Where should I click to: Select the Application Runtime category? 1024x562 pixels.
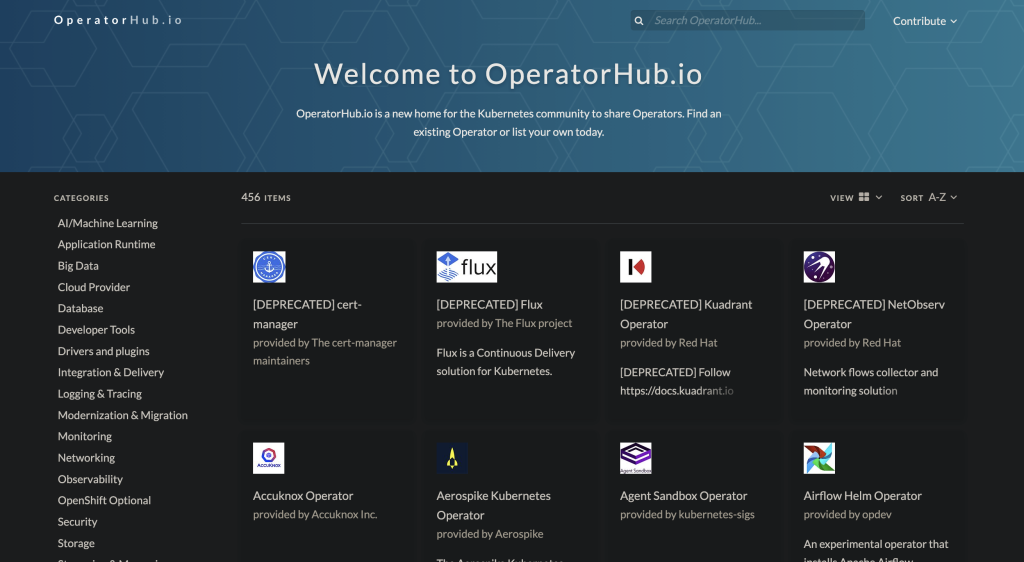coord(106,244)
